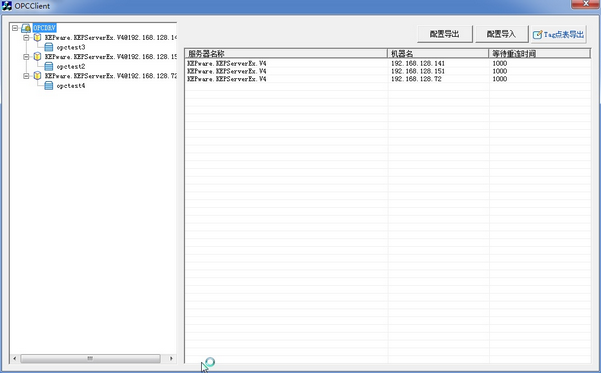
Task: Click the yellow server icon for 192.168.128.15
Action: pos(37,57)
